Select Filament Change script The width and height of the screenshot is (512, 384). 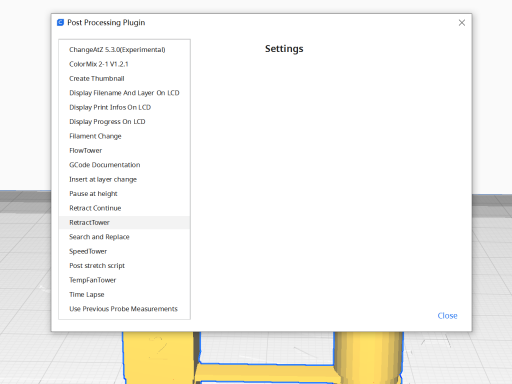[124, 136]
